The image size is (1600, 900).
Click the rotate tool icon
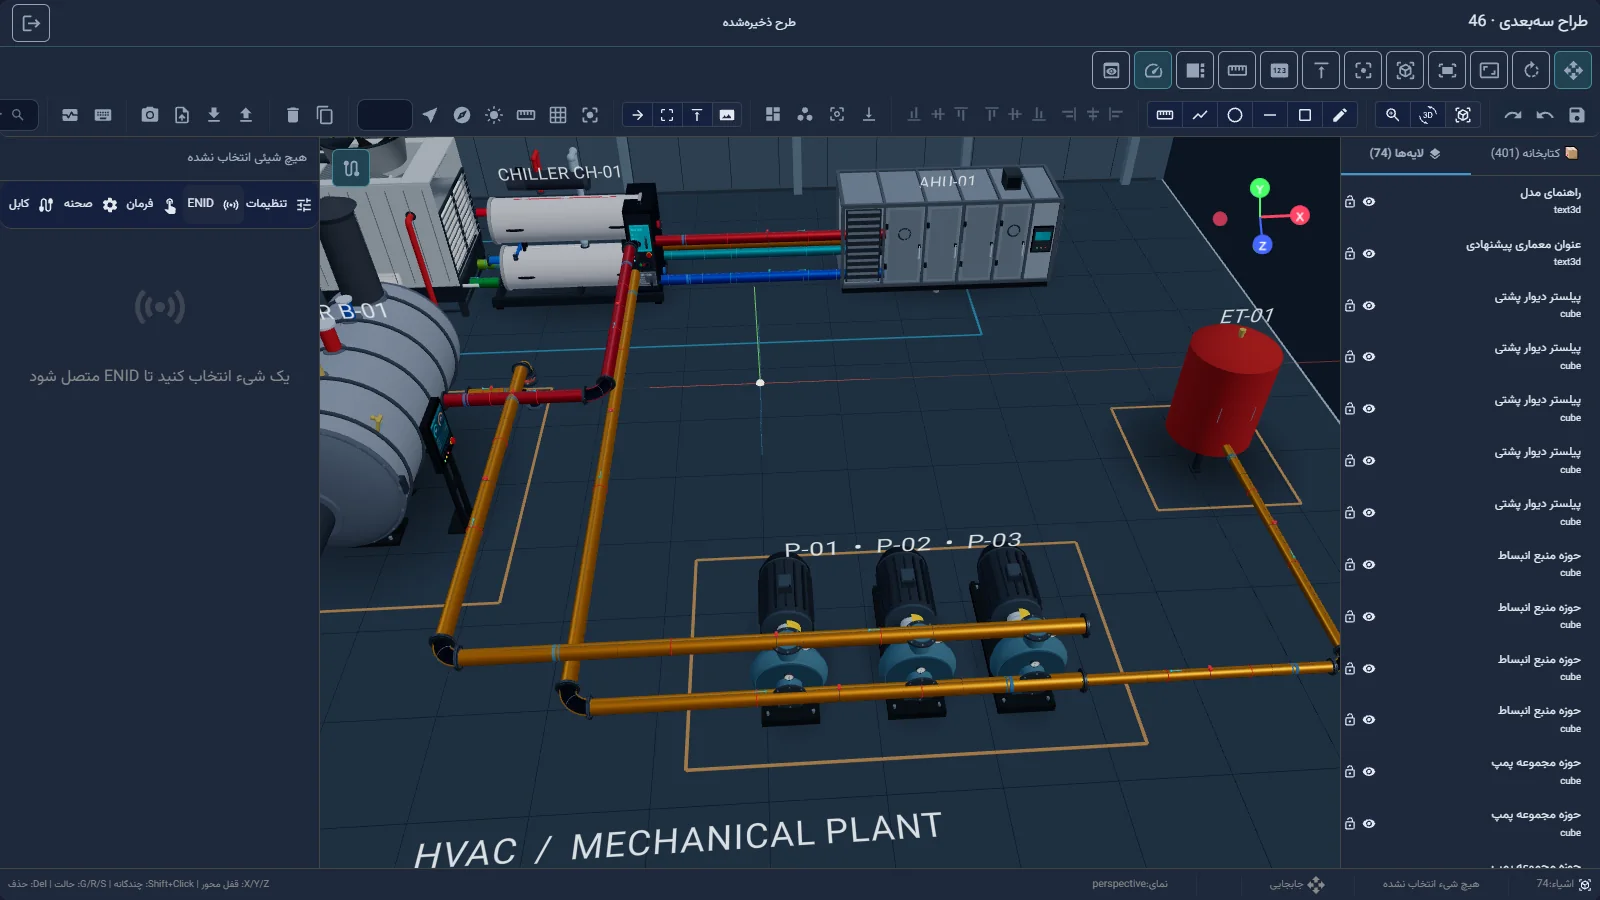(1531, 70)
